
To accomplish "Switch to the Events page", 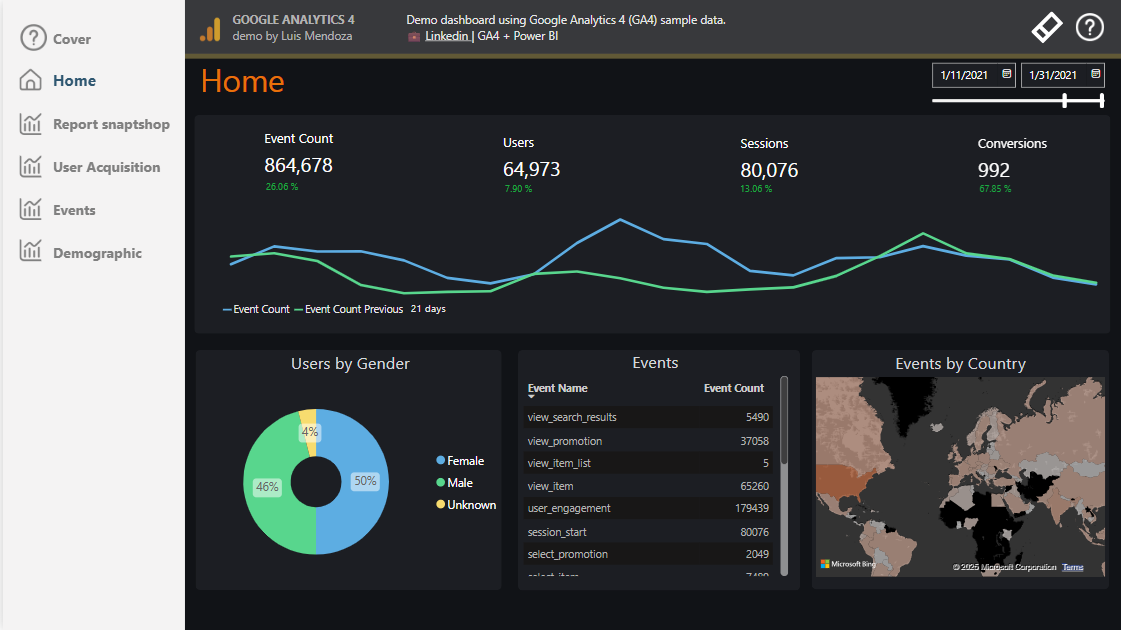I will coord(74,210).
